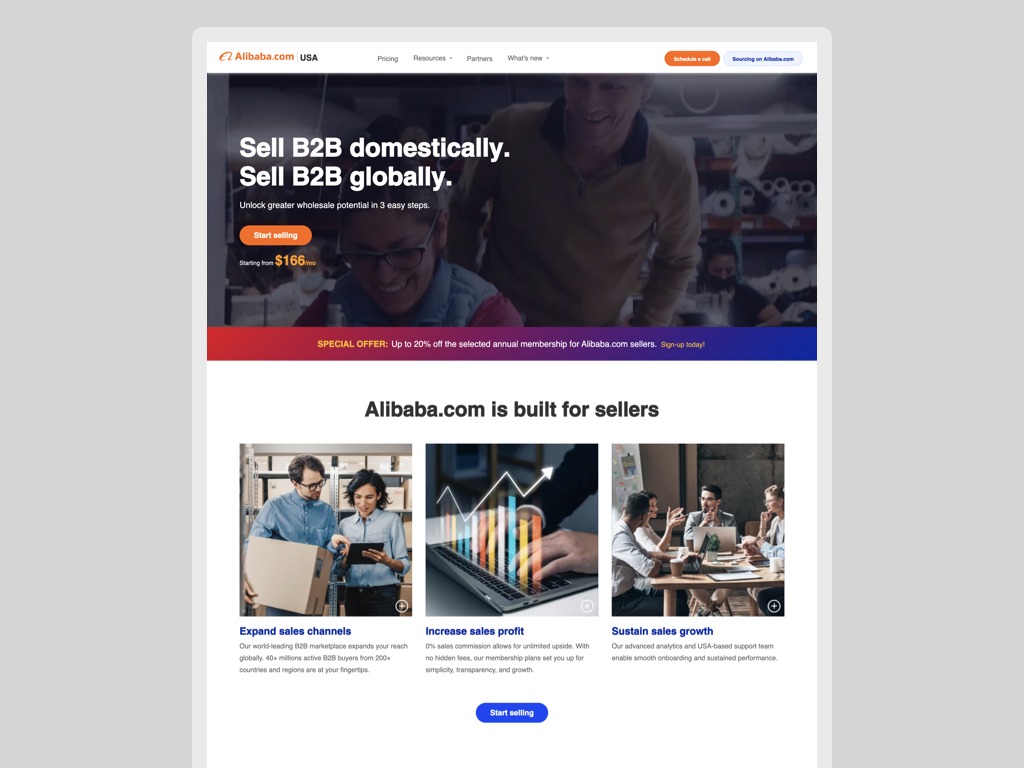1024x768 pixels.
Task: Open the Expand sales channels heading
Action: (295, 631)
